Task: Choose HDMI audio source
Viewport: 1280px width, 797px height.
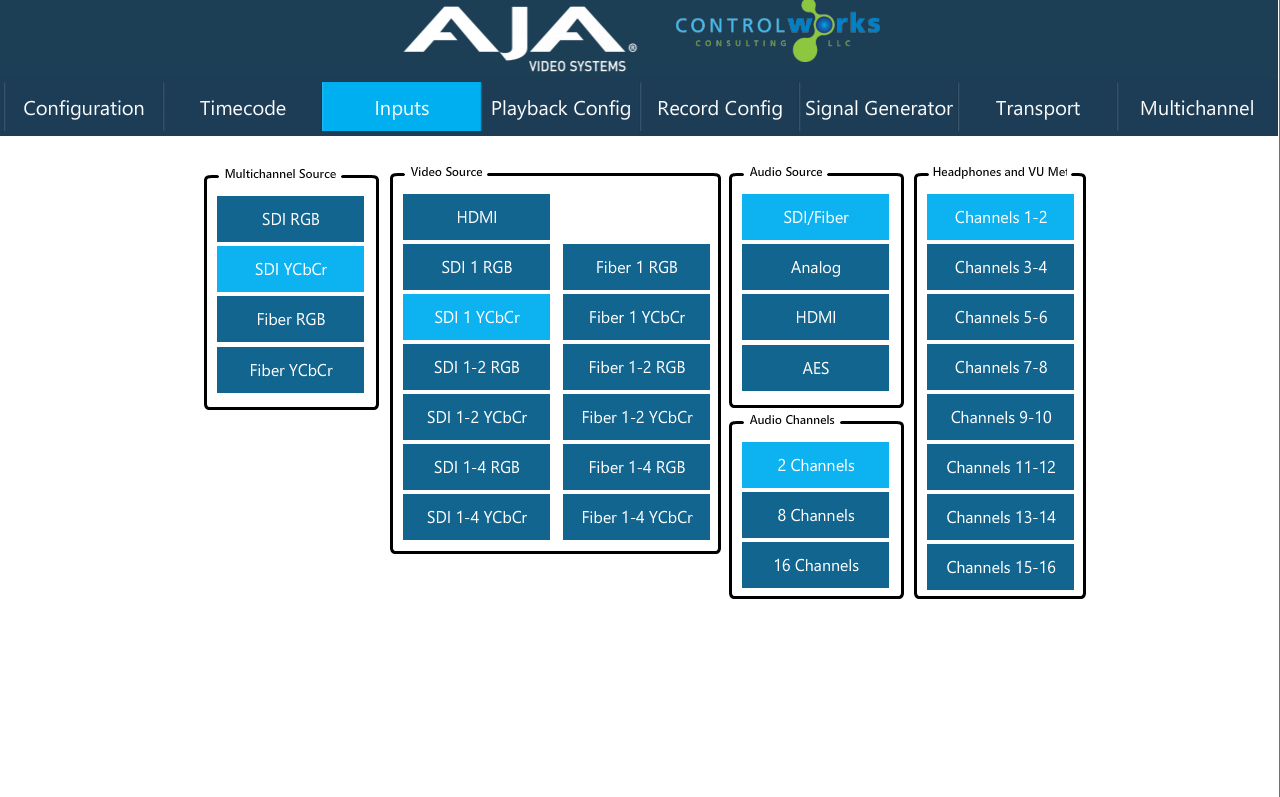Action: pos(815,317)
